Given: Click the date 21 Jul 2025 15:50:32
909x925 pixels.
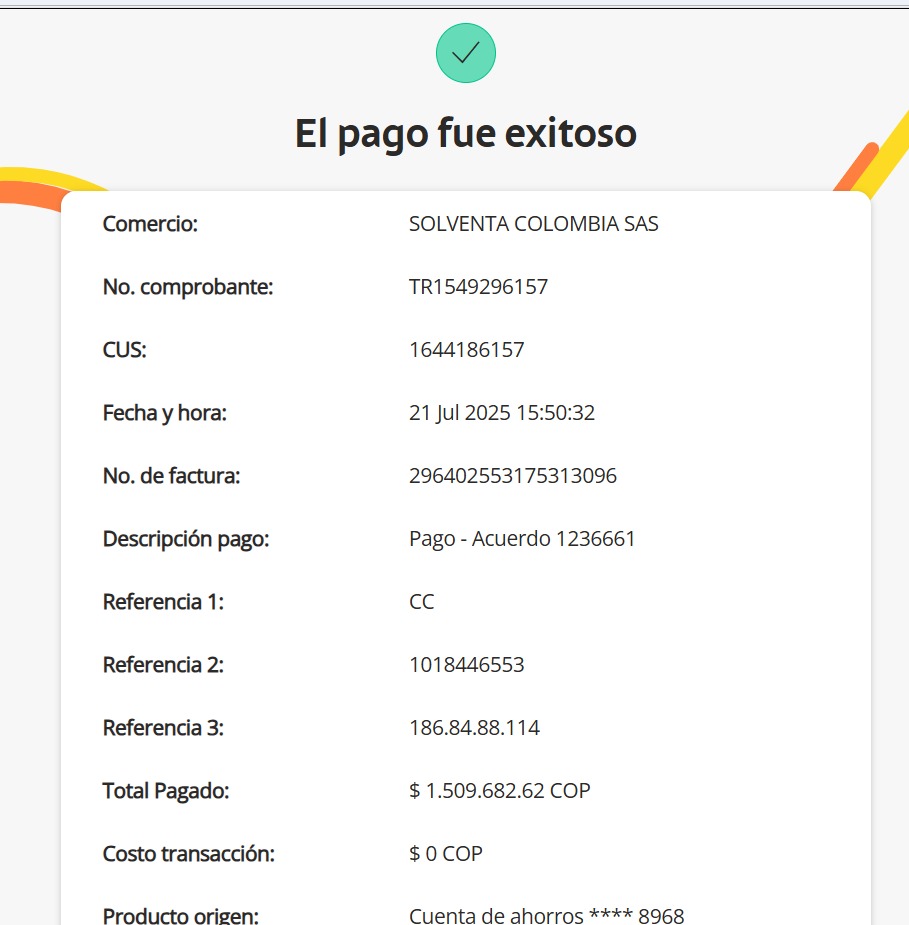Looking at the screenshot, I should [502, 413].
